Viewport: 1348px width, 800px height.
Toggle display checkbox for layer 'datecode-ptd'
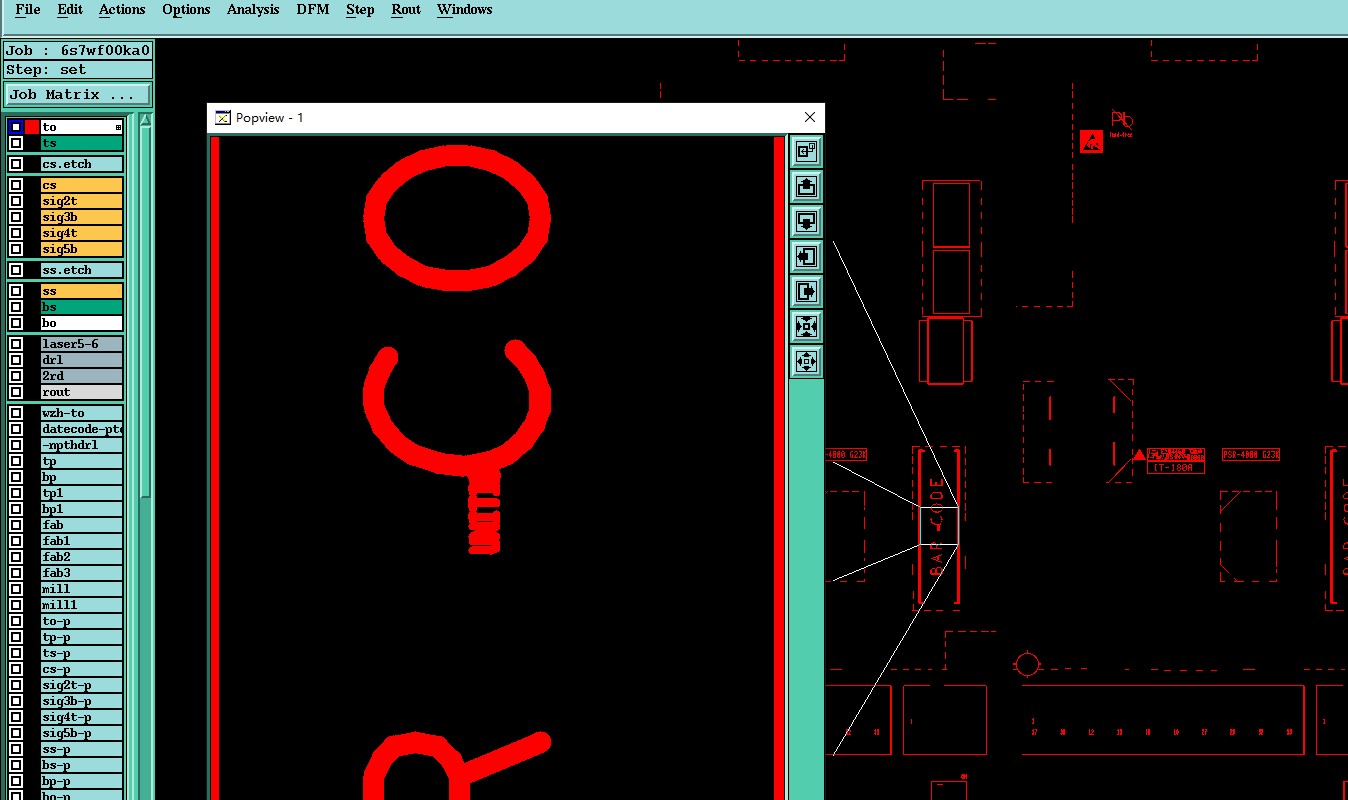click(16, 429)
